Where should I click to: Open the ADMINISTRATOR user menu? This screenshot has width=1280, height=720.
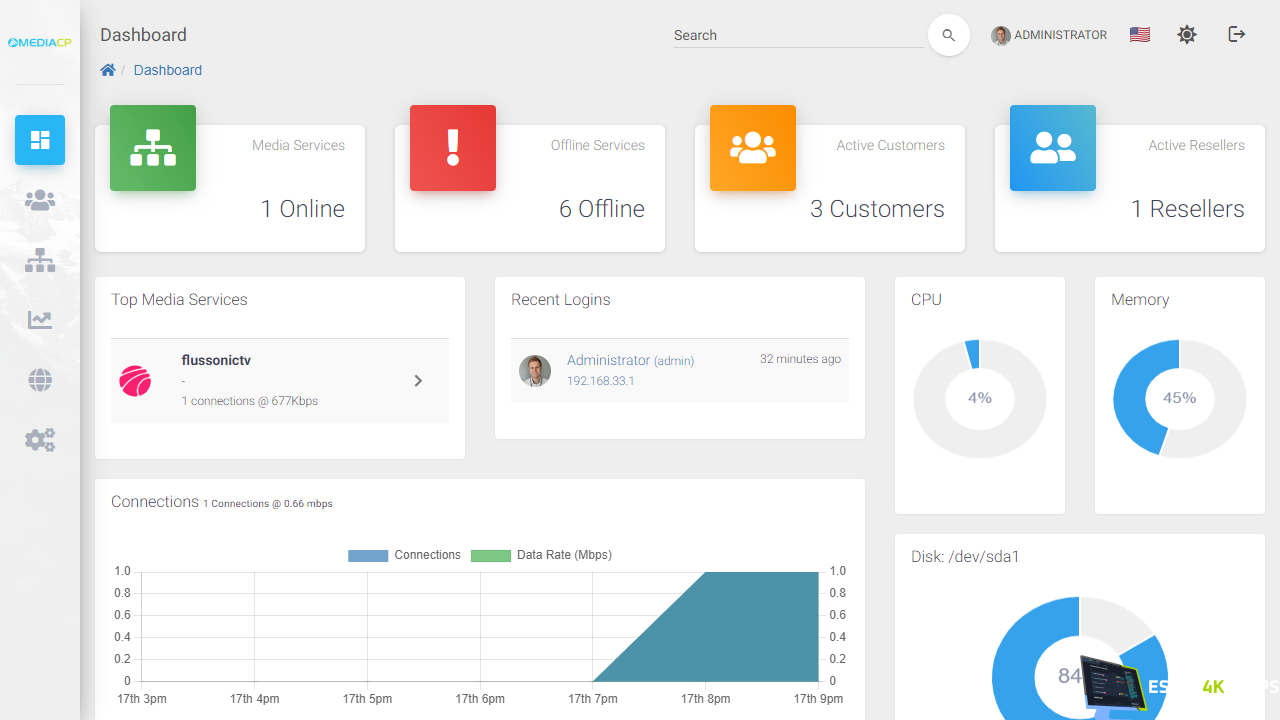pyautogui.click(x=1049, y=35)
